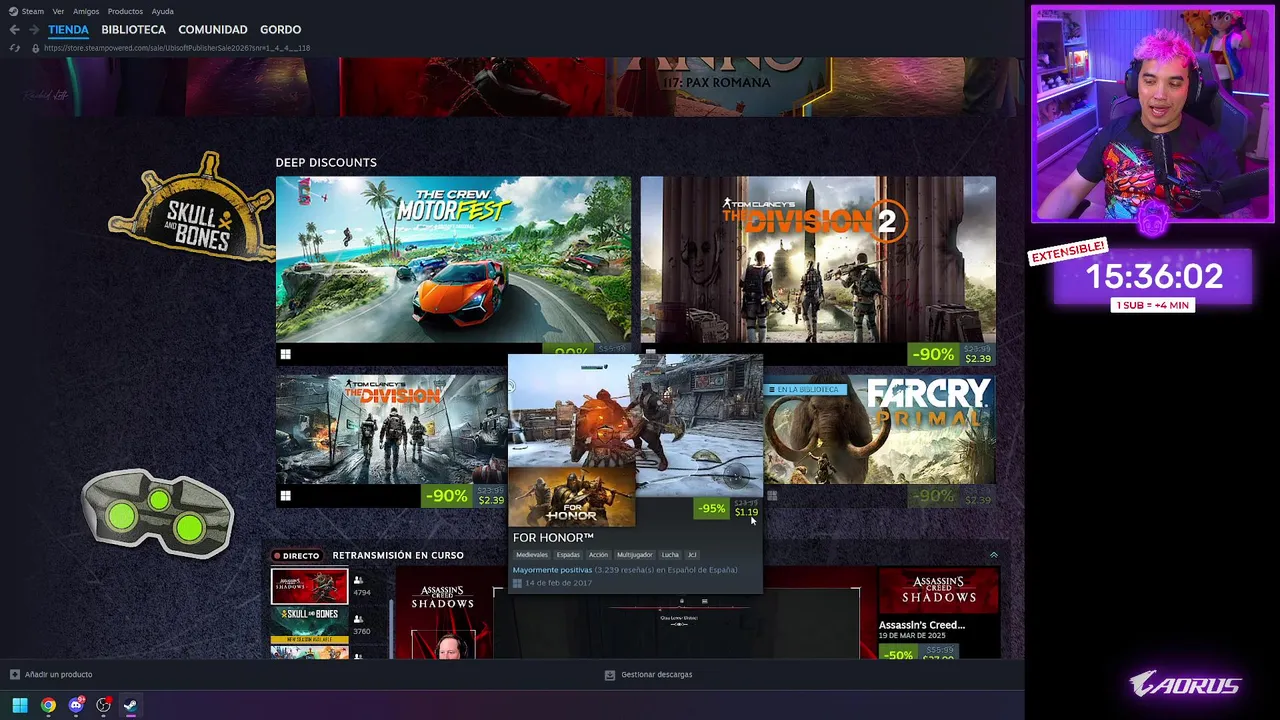Screen dimensions: 1280x720
Task: Select the Medievales tag
Action: (x=531, y=555)
